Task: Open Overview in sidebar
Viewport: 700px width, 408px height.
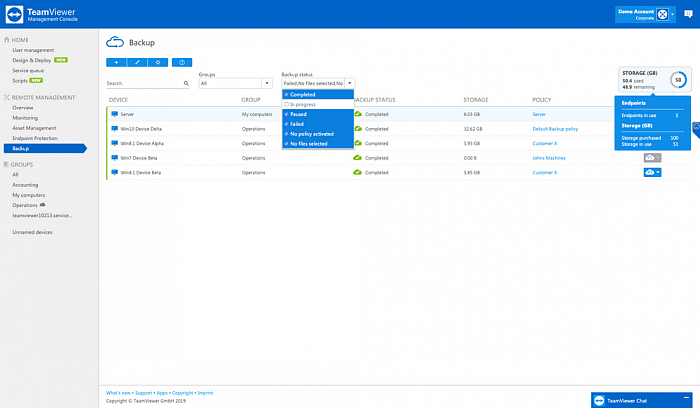Action: [x=23, y=108]
